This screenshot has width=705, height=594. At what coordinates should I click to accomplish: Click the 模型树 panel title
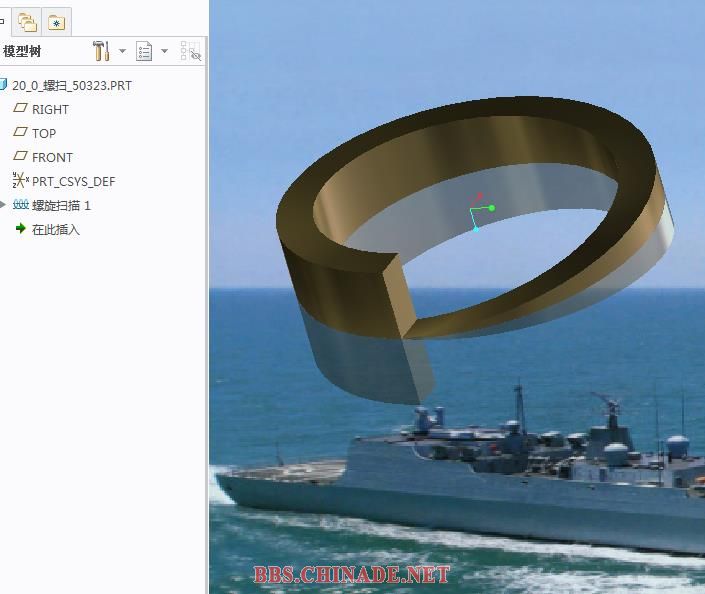22,51
